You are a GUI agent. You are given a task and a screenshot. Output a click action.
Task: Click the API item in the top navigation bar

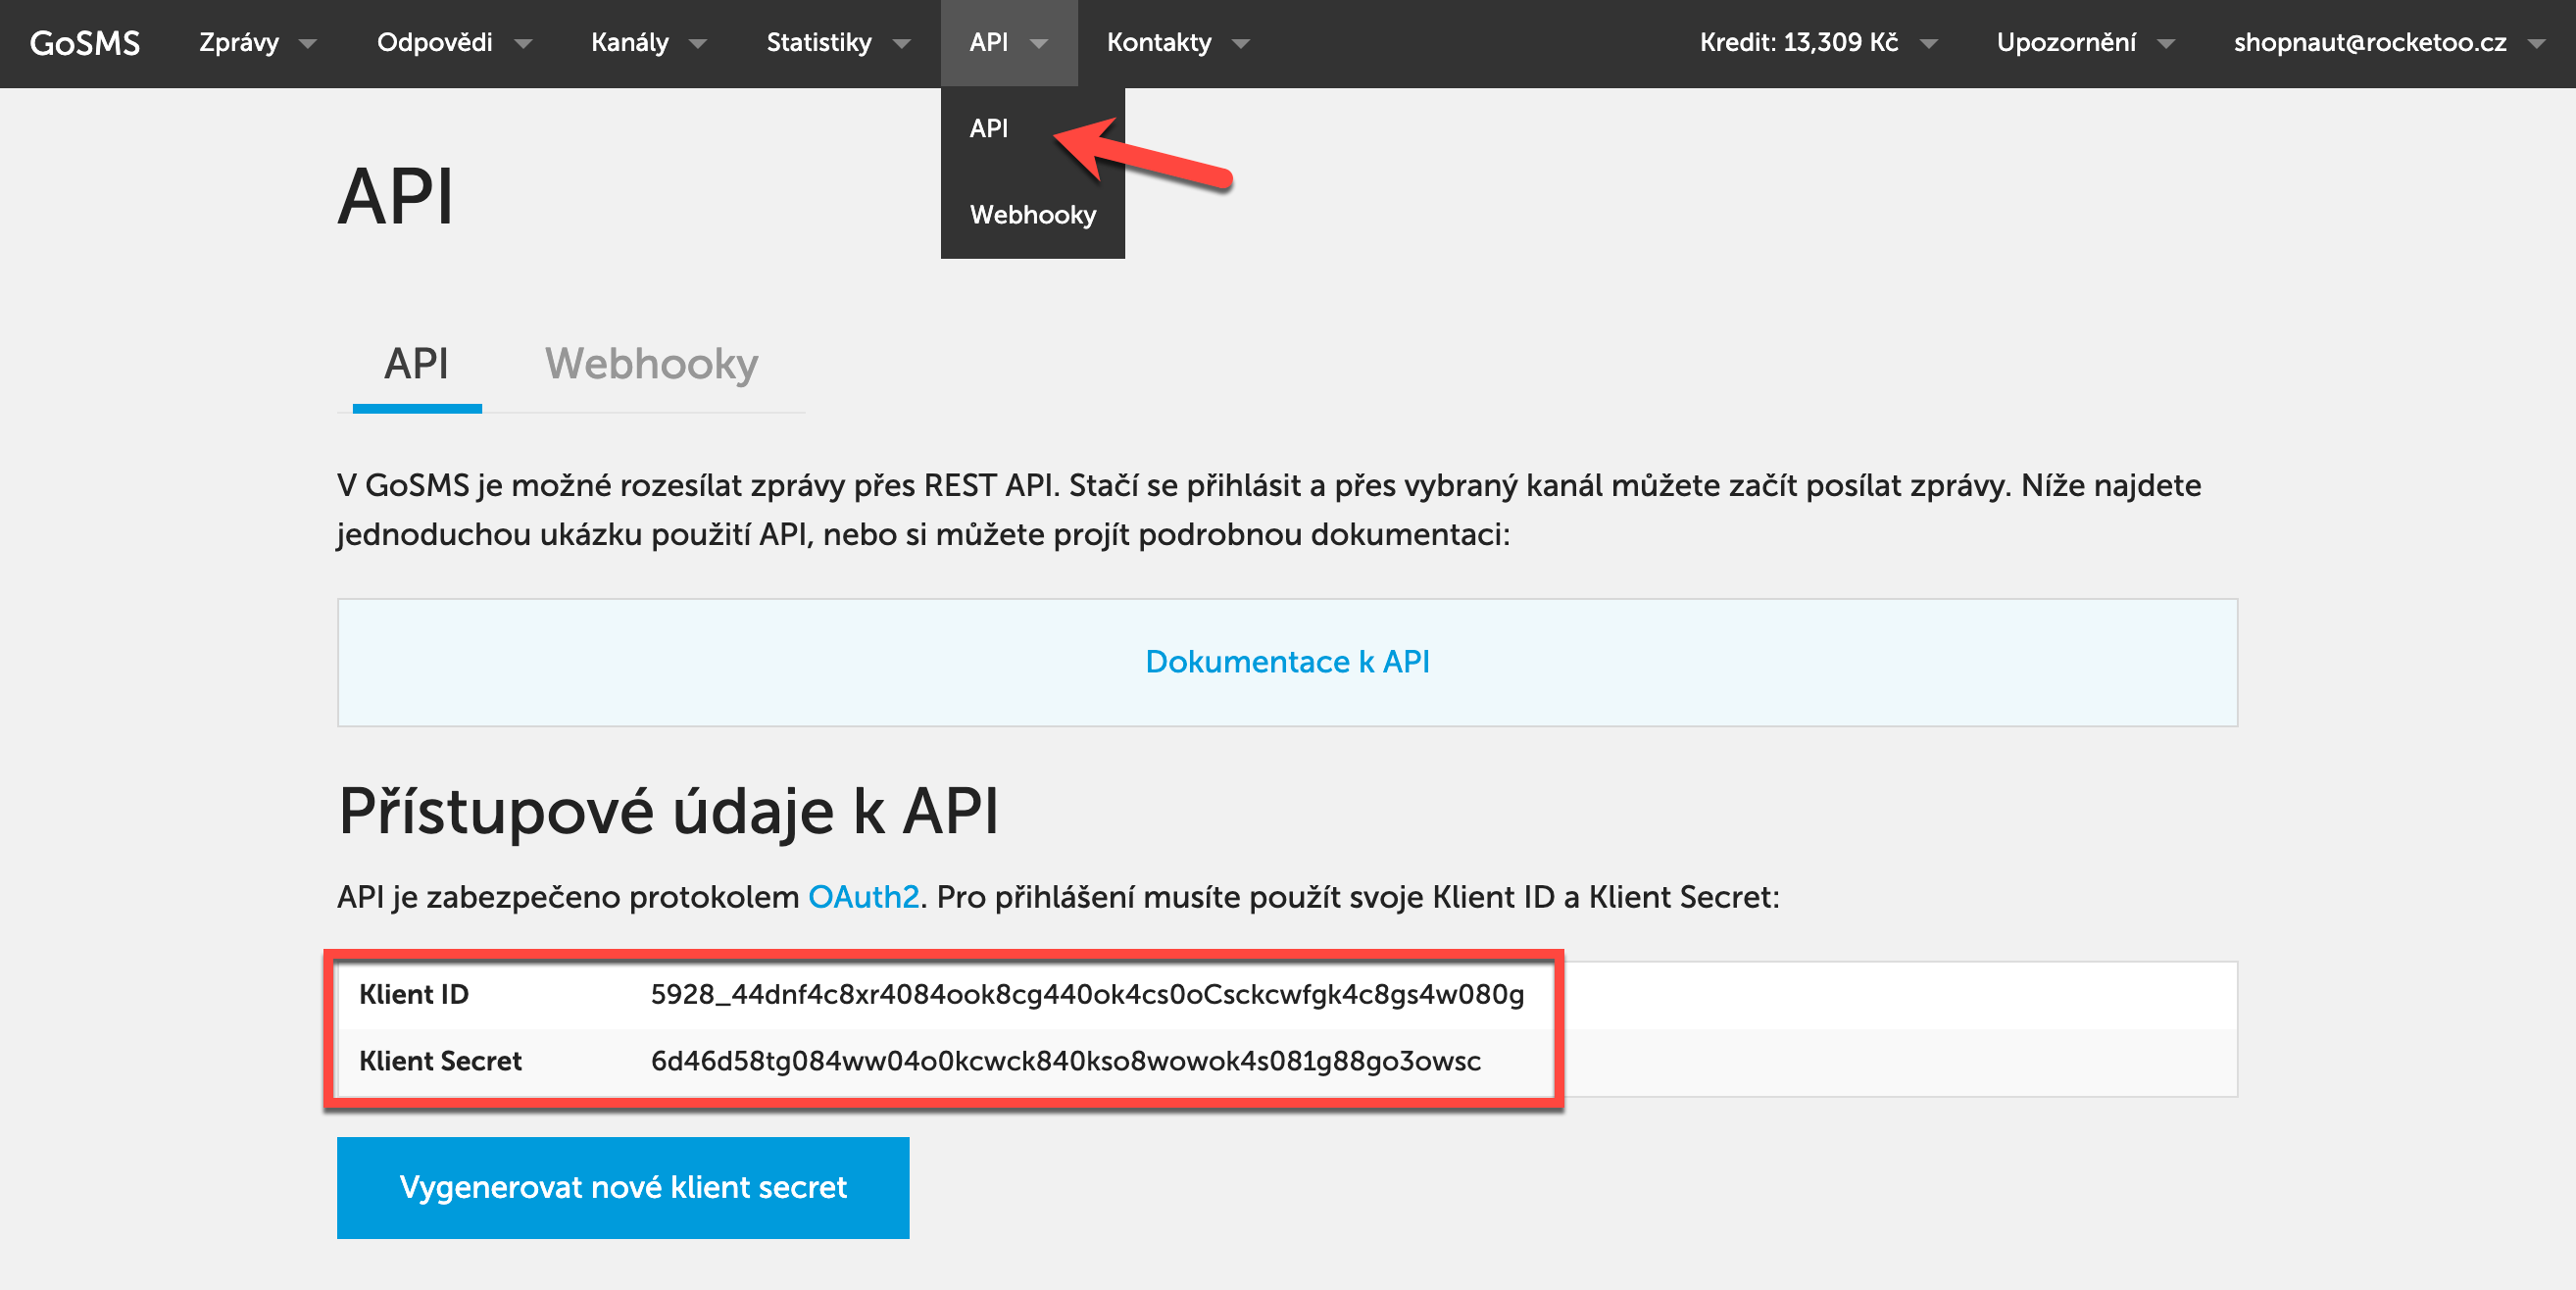[989, 42]
